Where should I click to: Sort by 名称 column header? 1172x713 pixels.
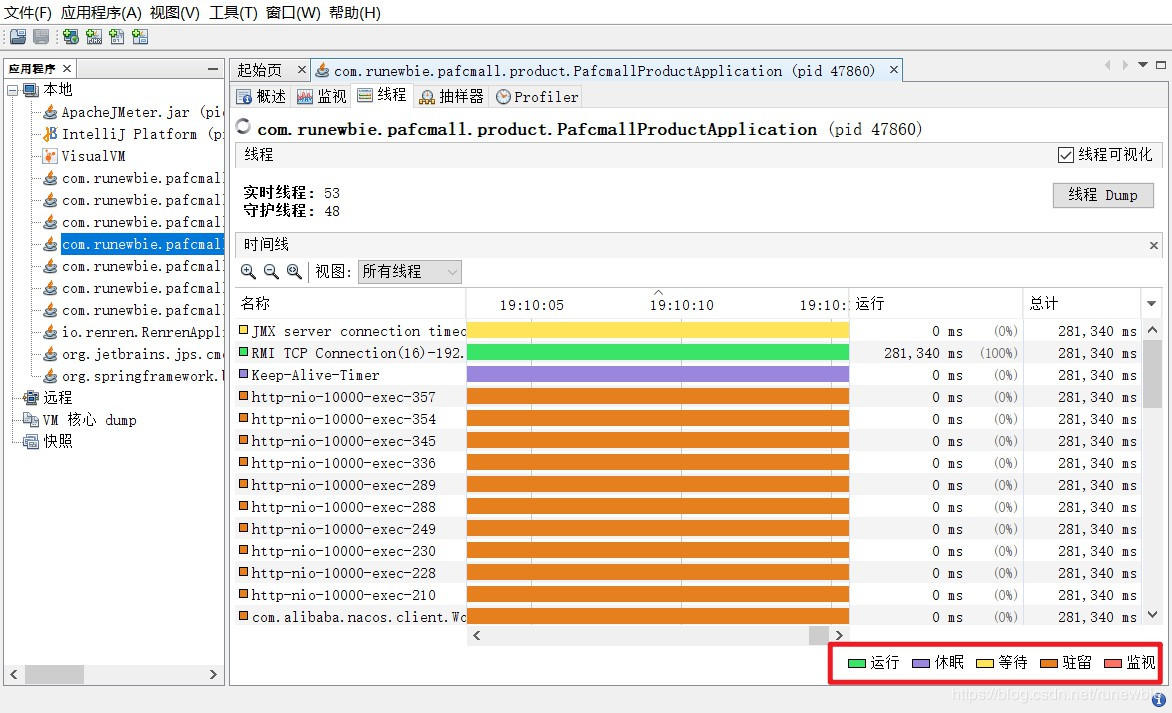350,303
